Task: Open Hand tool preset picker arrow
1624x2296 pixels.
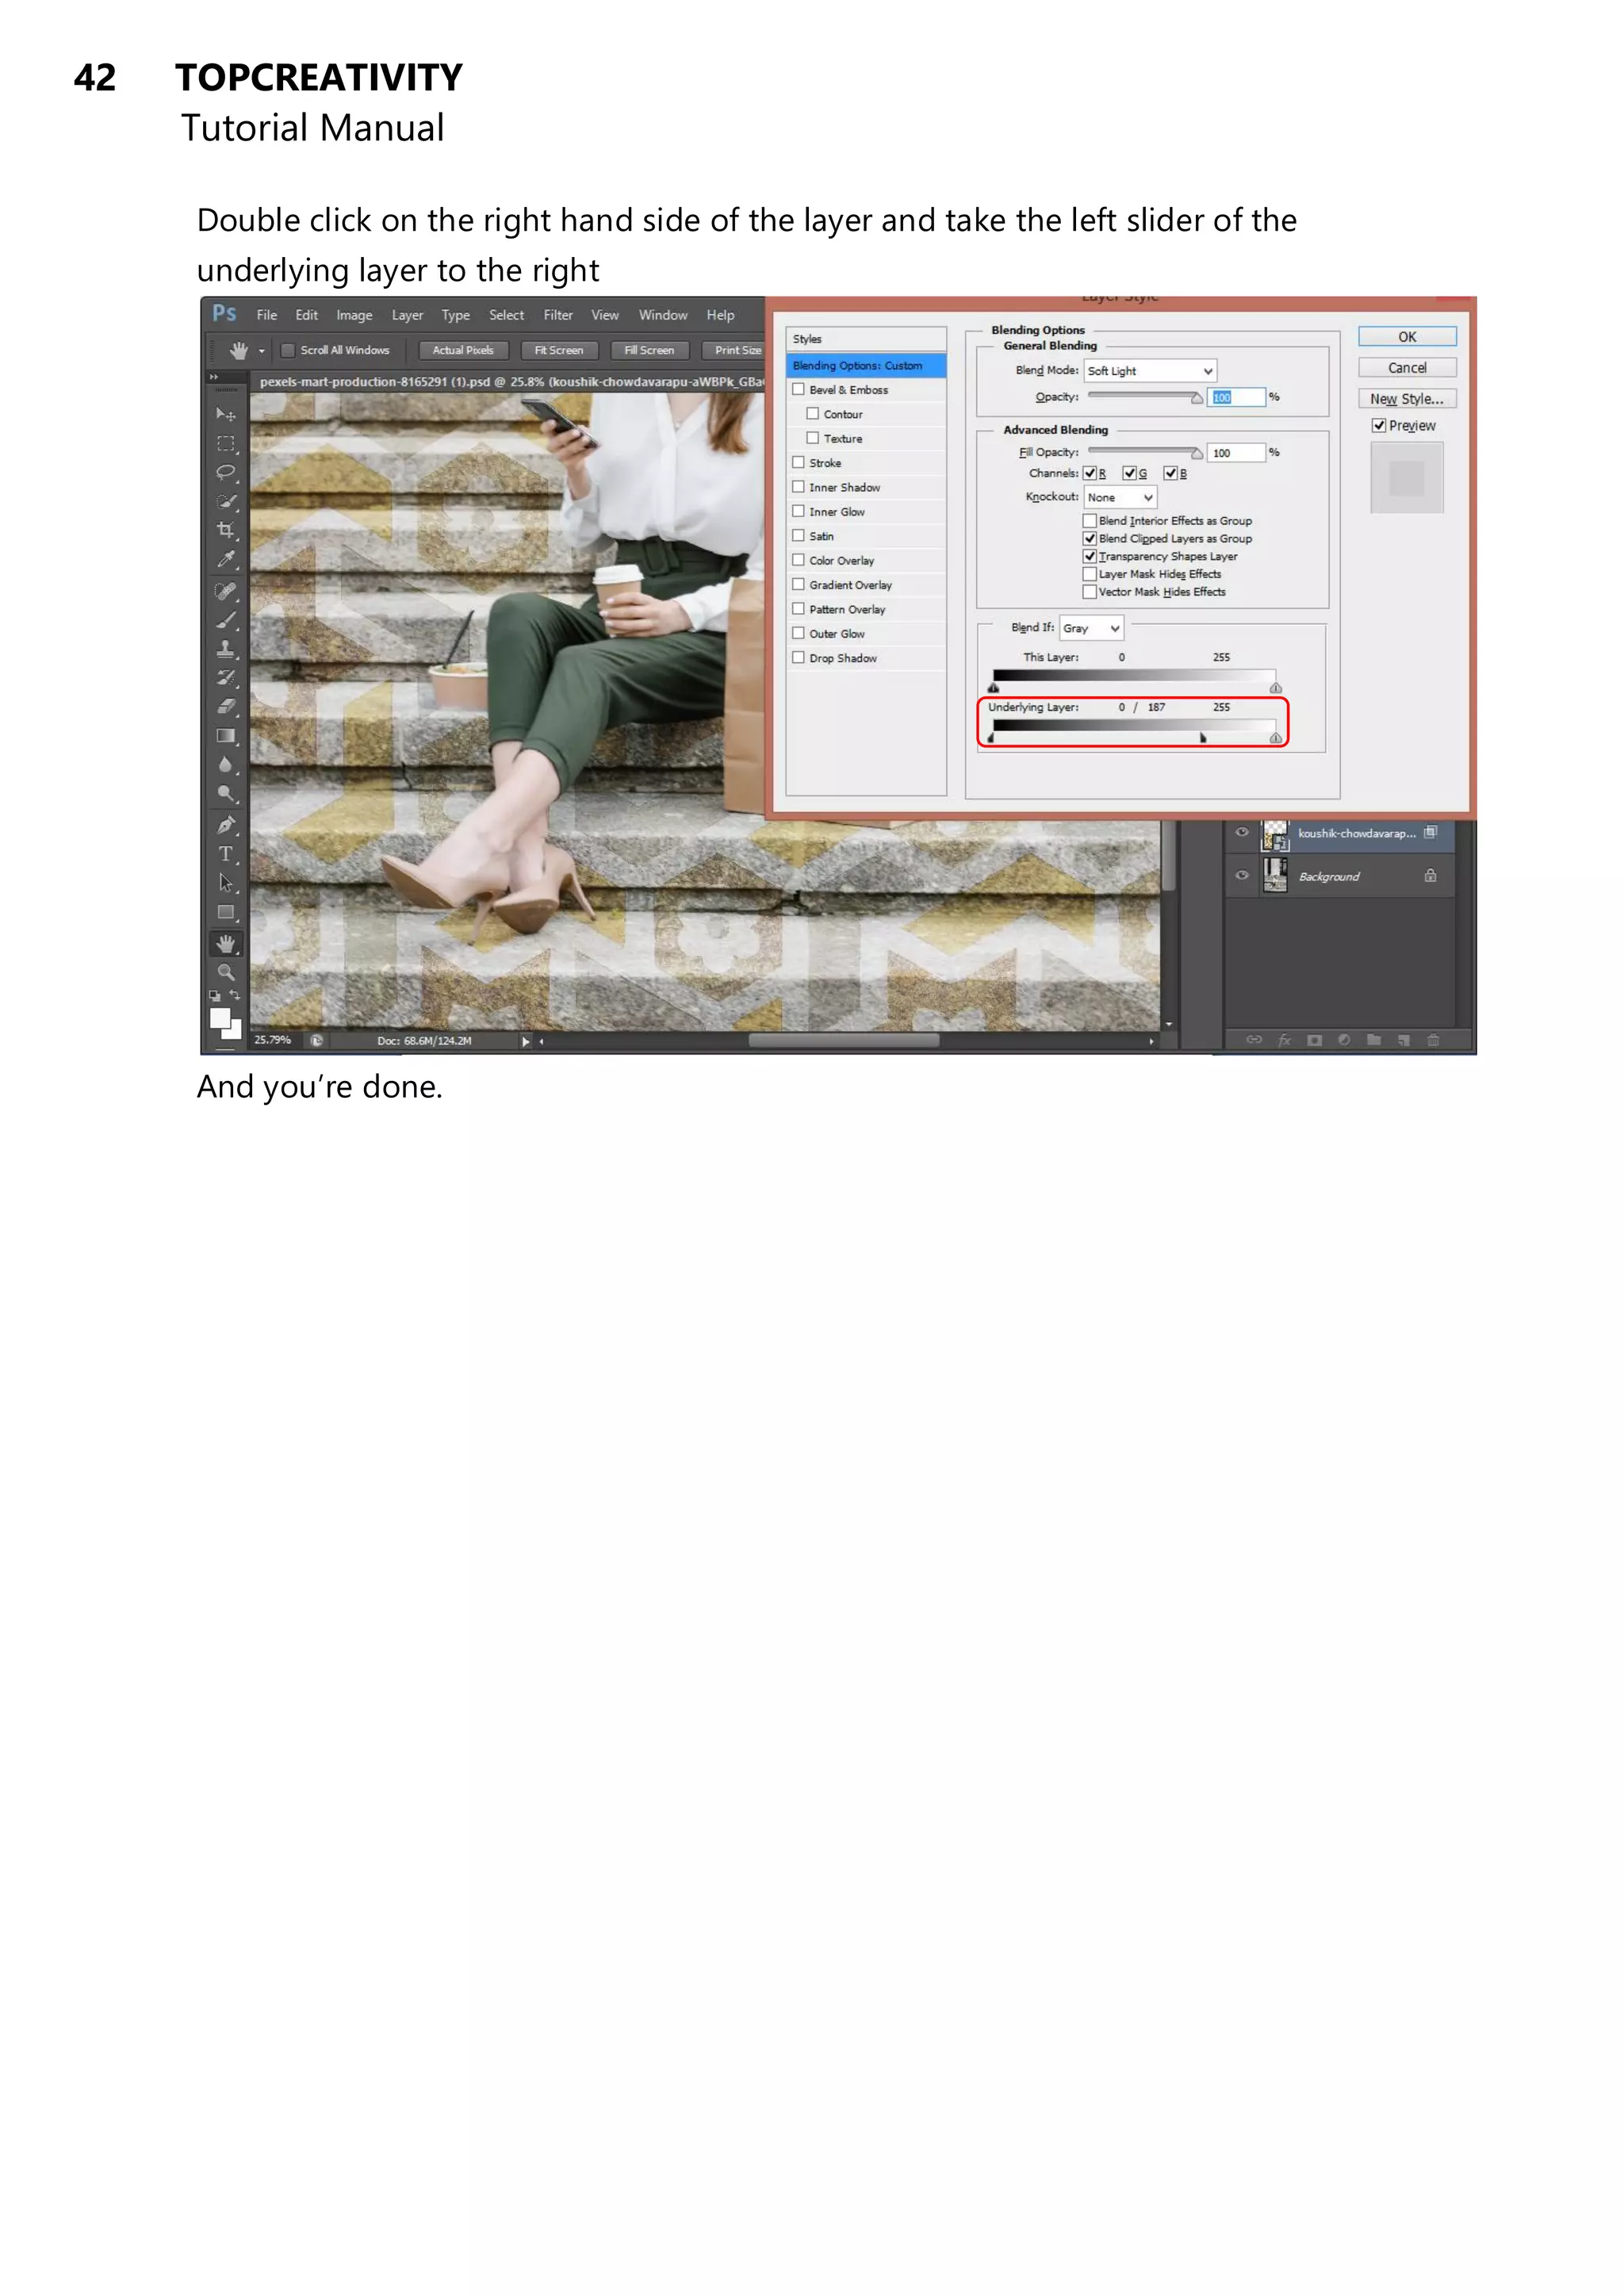Action: click(x=262, y=351)
